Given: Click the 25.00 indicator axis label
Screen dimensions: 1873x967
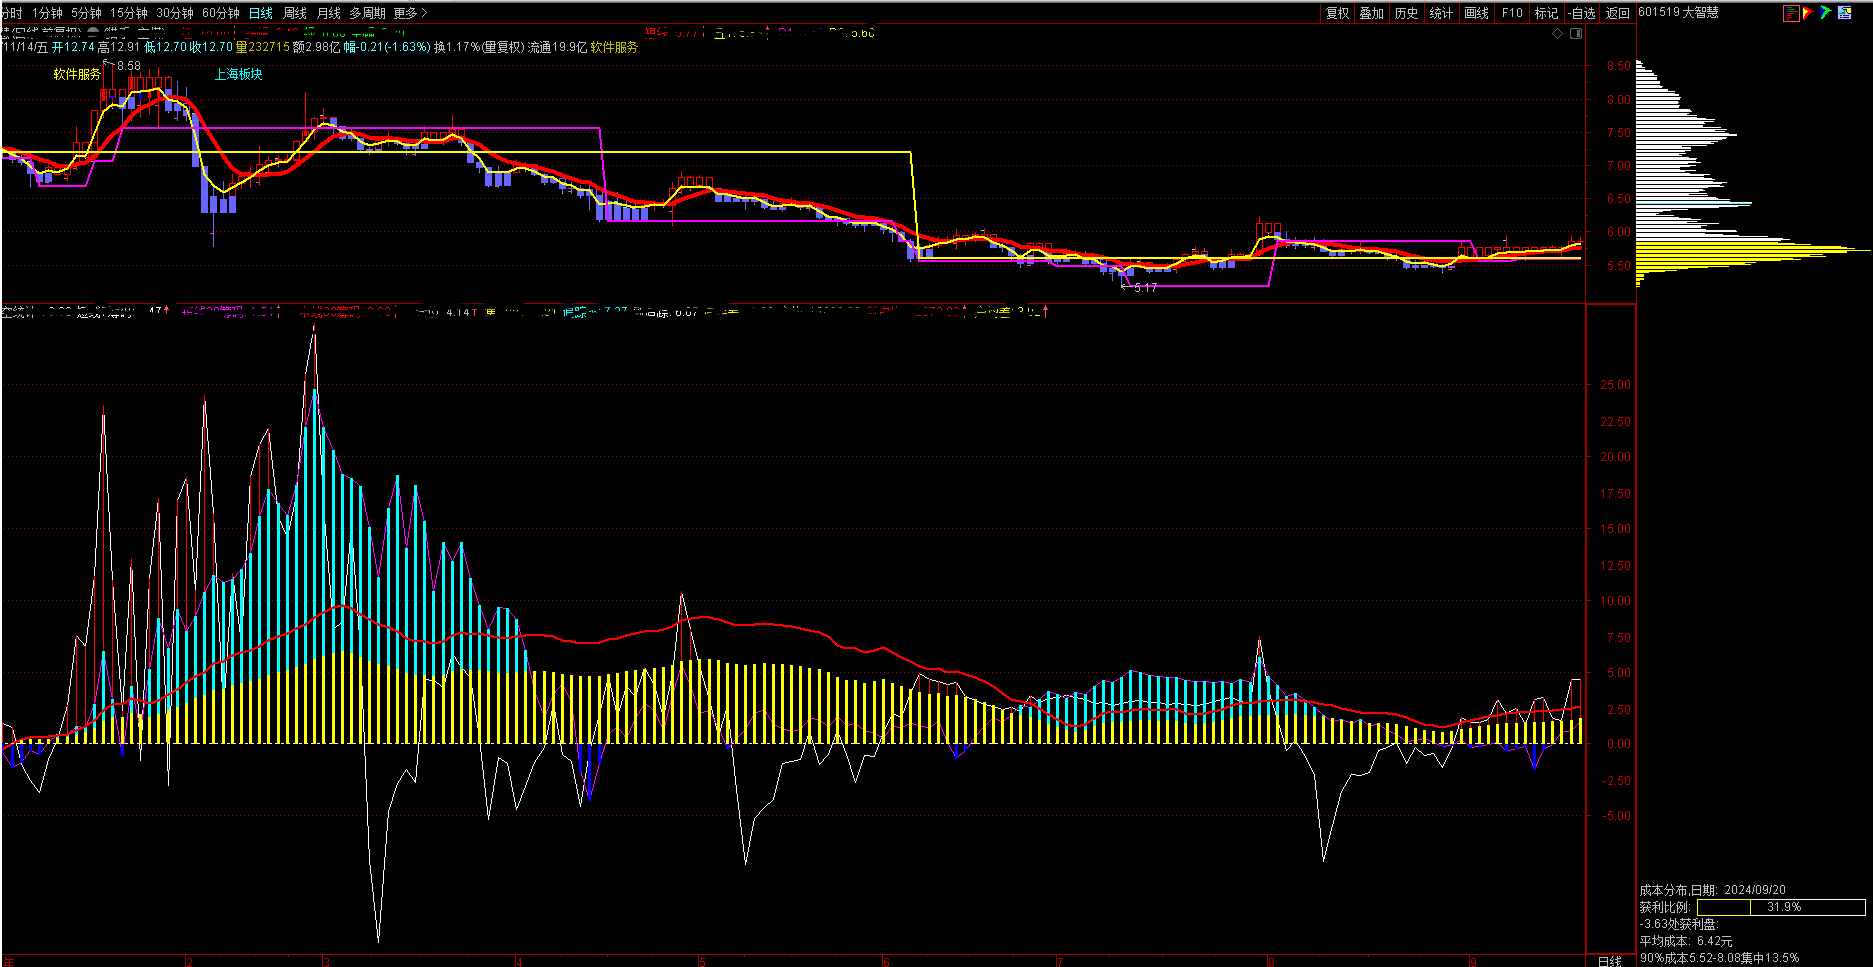Looking at the screenshot, I should [x=1616, y=385].
